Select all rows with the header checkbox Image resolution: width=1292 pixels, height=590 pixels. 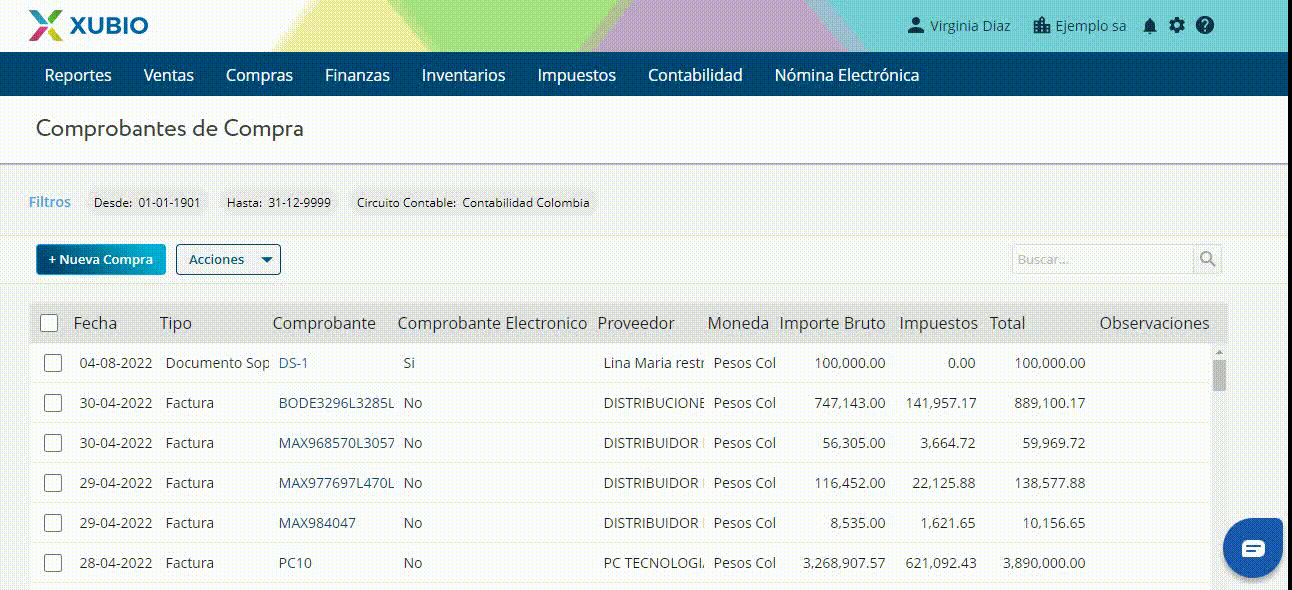coord(49,323)
